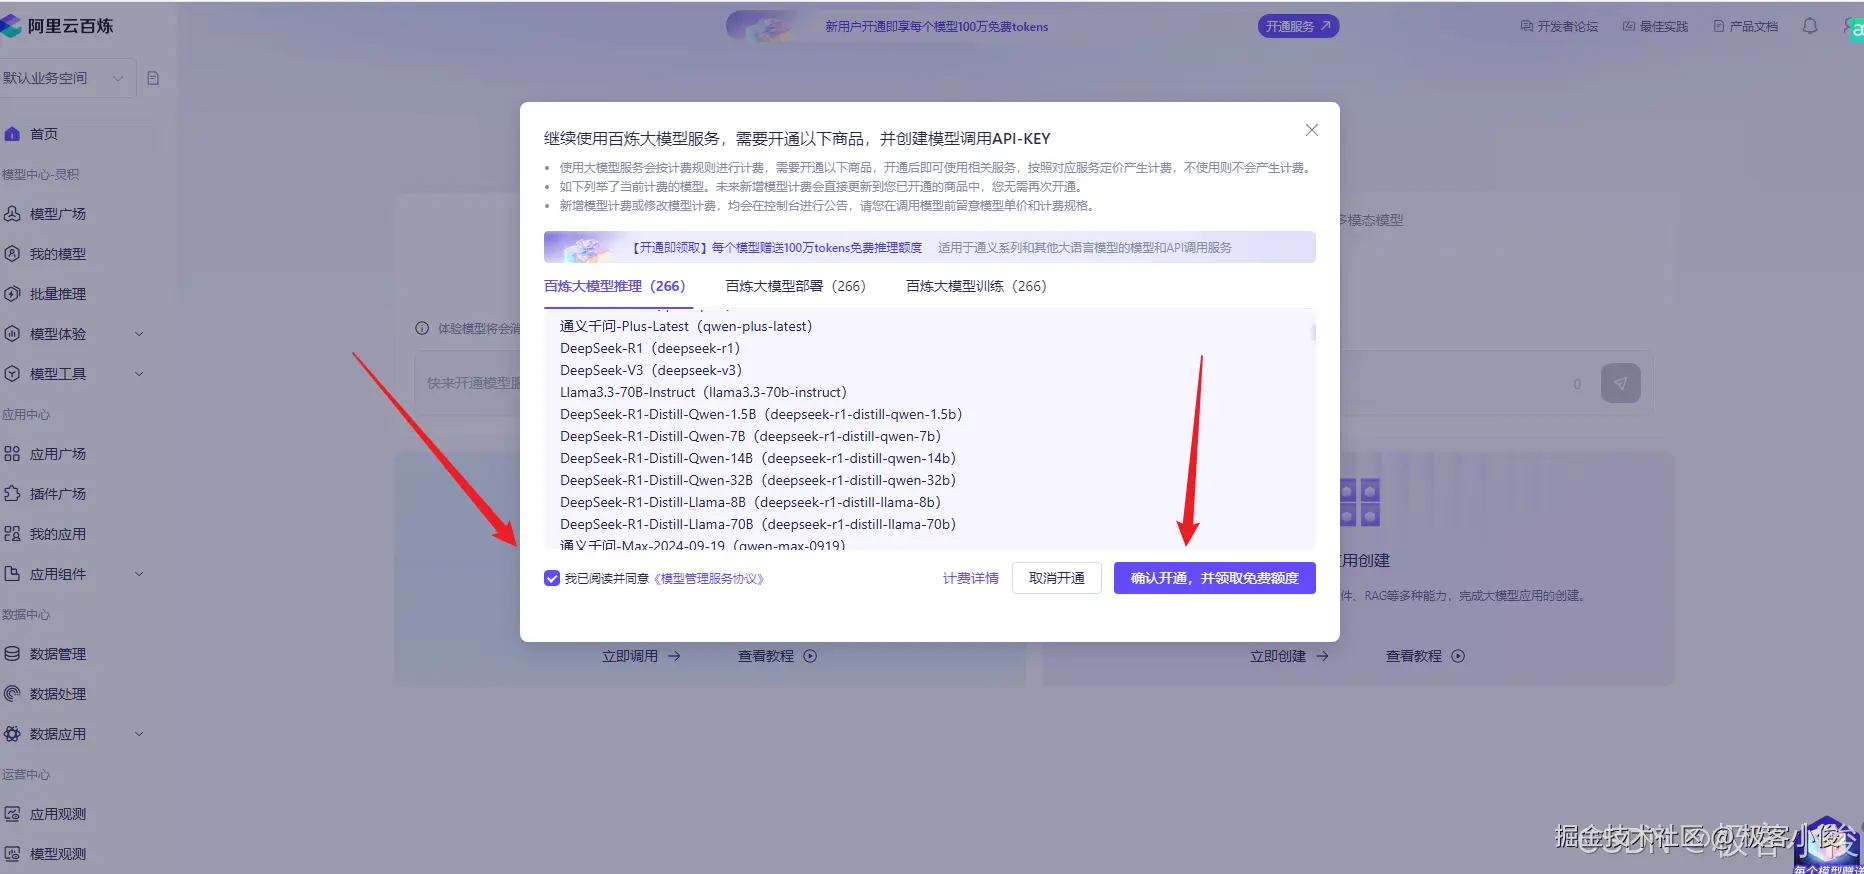The image size is (1864, 874).
Task: Click the notification bell icon
Action: coord(1810,26)
